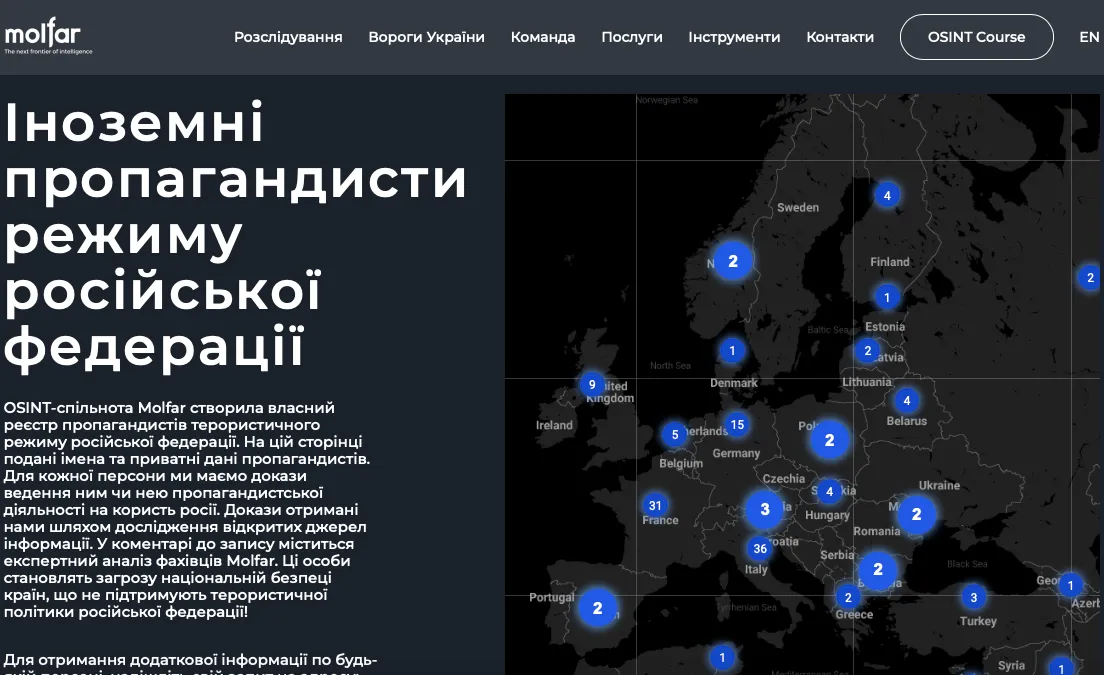Open the Belarus cluster marker 4

click(907, 401)
